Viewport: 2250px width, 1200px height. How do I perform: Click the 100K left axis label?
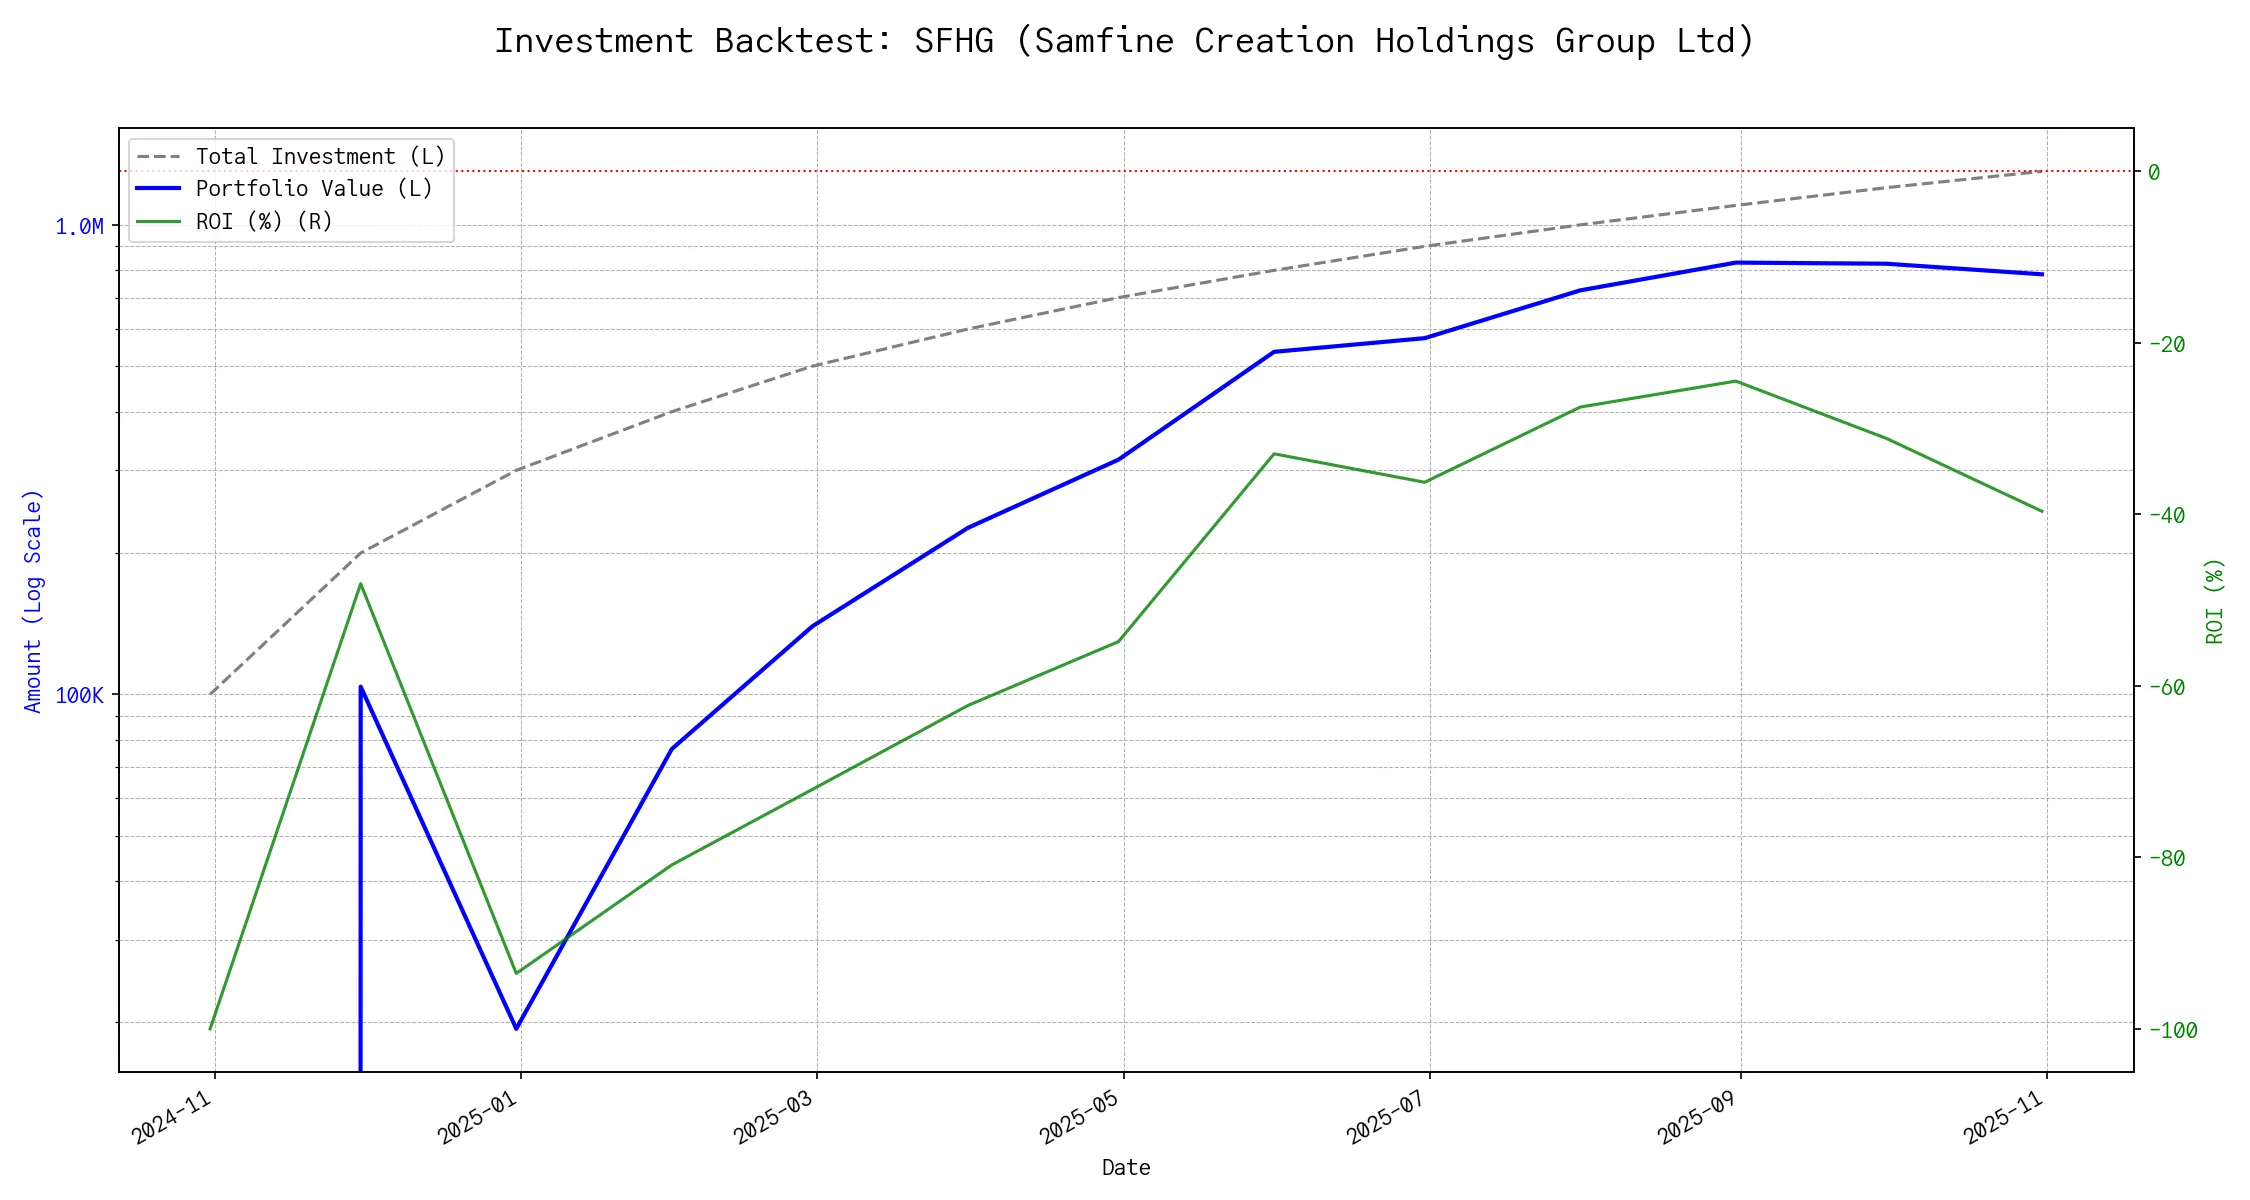(x=79, y=695)
